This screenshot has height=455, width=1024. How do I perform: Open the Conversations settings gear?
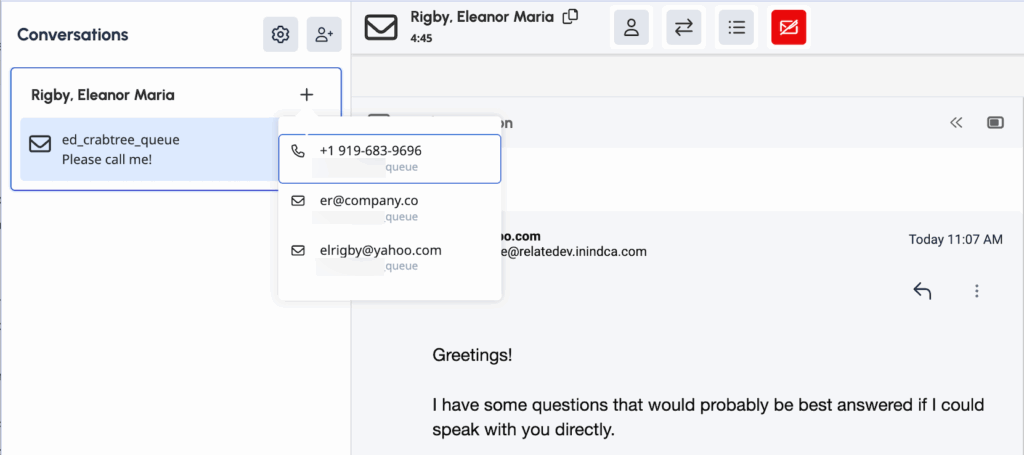tap(281, 35)
